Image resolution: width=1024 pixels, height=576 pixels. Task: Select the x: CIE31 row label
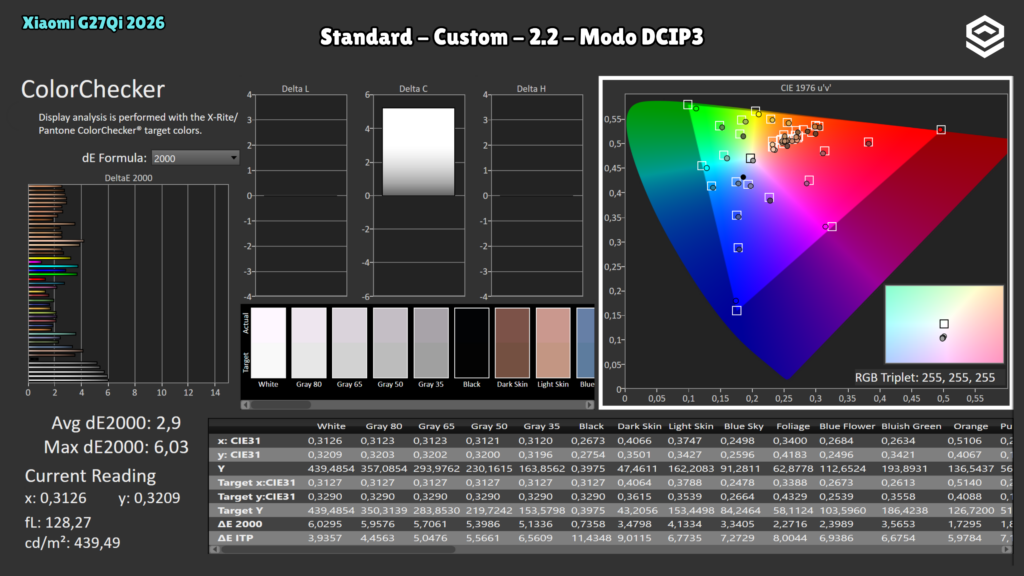(x=238, y=441)
